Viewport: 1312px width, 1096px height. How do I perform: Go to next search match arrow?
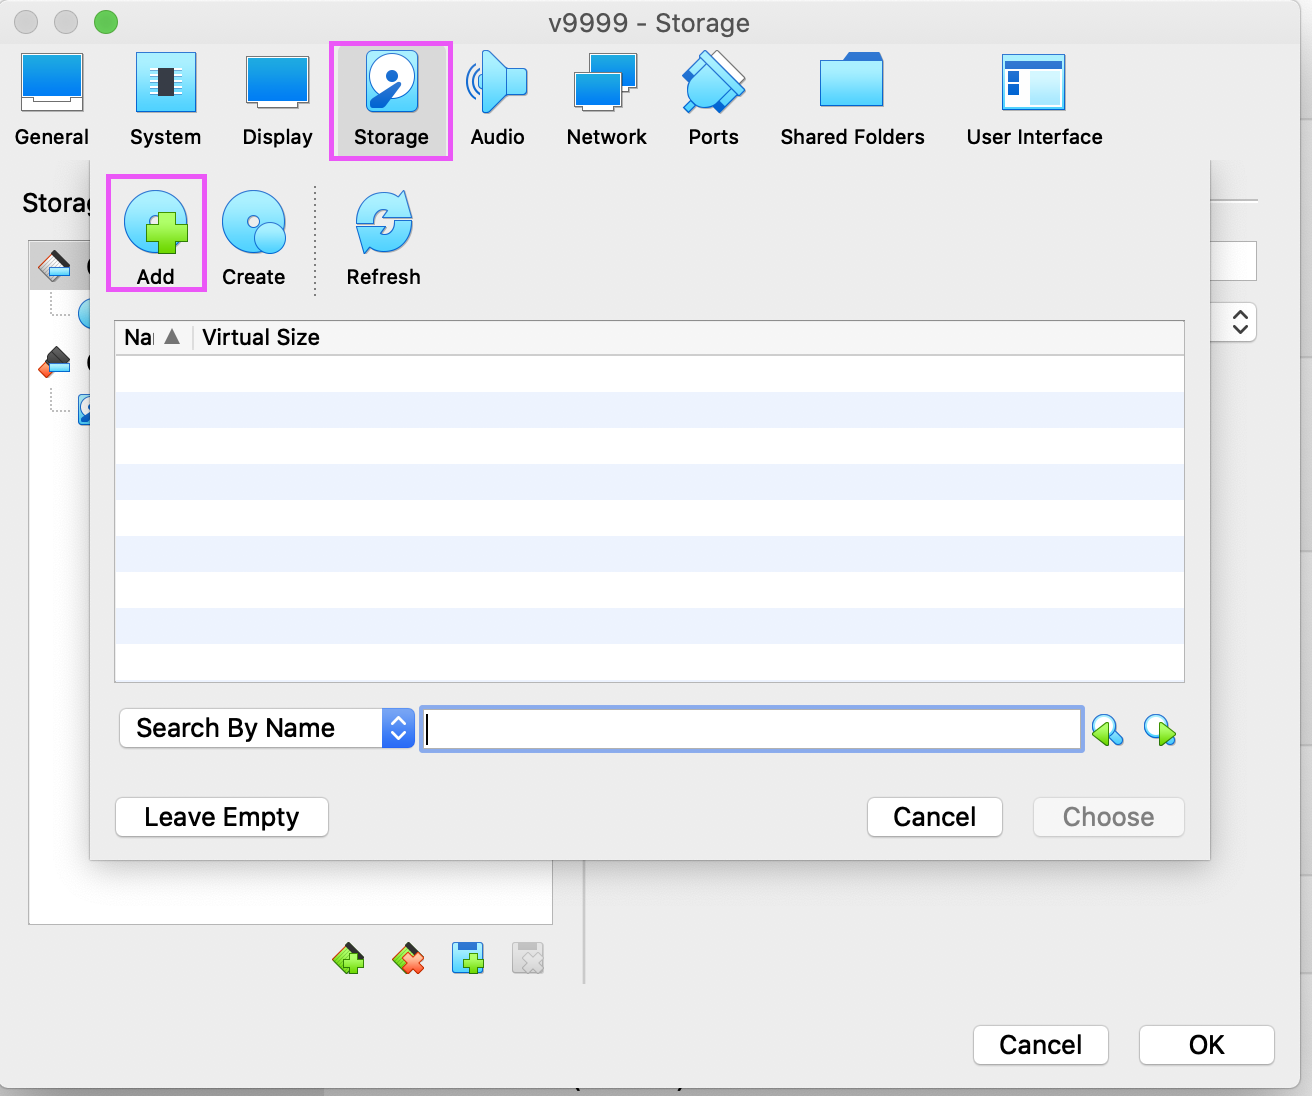[x=1160, y=730]
